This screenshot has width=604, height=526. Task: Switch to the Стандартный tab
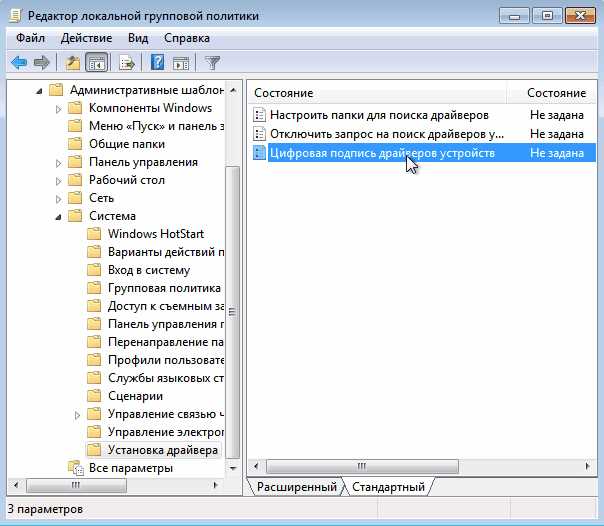388,487
